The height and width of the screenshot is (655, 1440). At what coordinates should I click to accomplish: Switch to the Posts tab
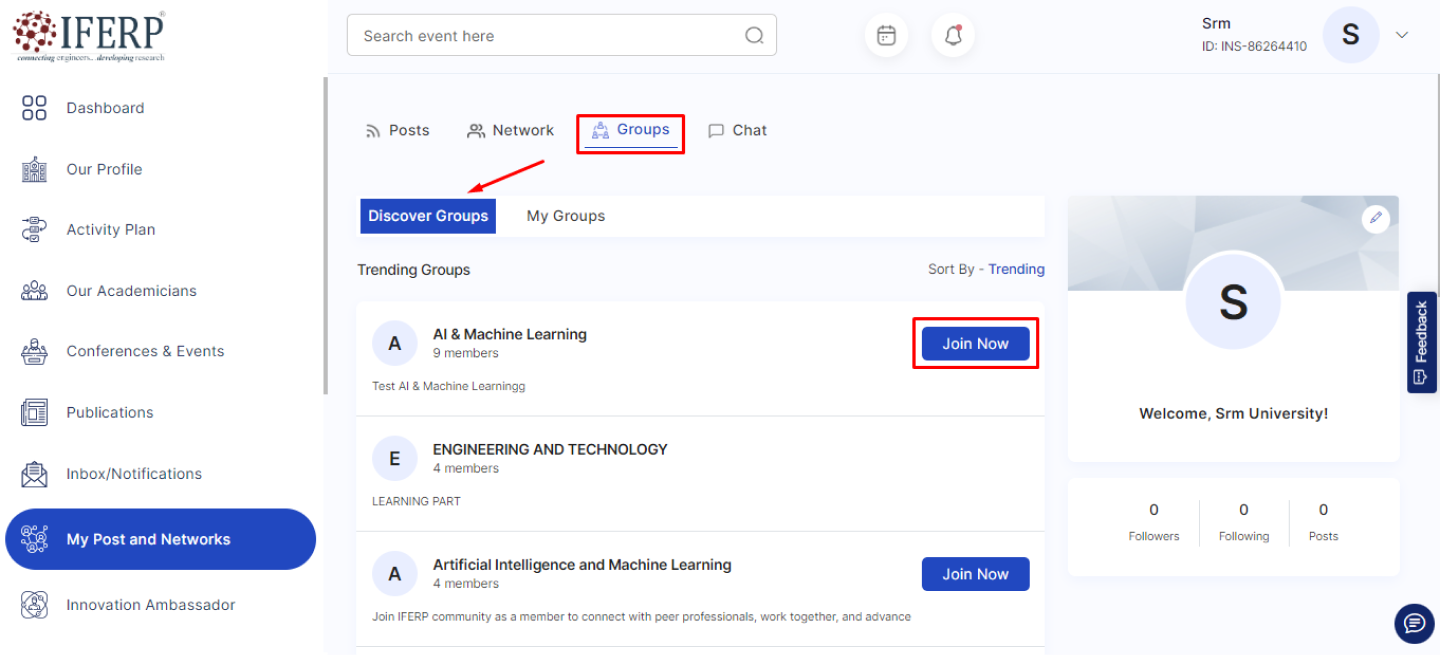[398, 130]
